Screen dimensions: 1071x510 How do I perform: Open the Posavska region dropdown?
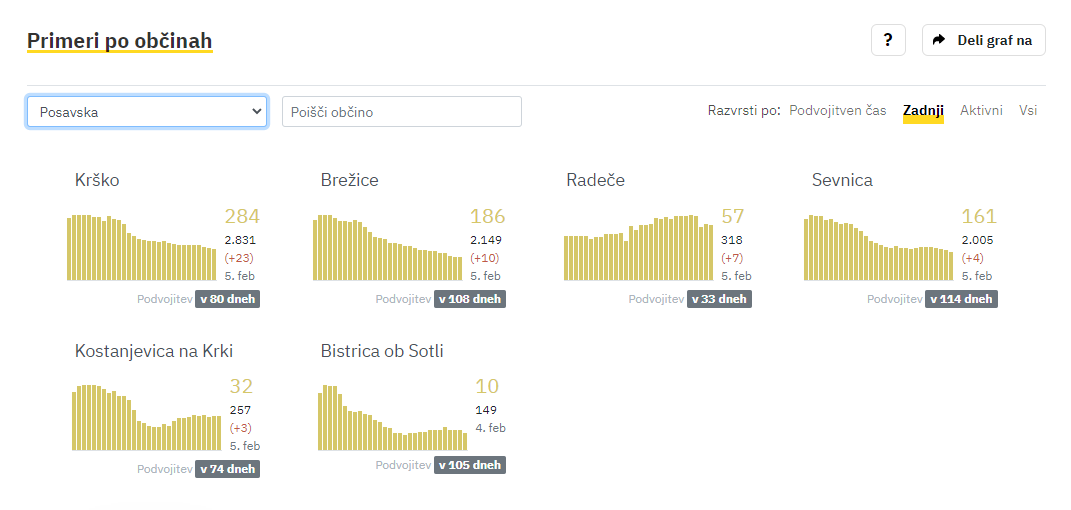pos(147,111)
